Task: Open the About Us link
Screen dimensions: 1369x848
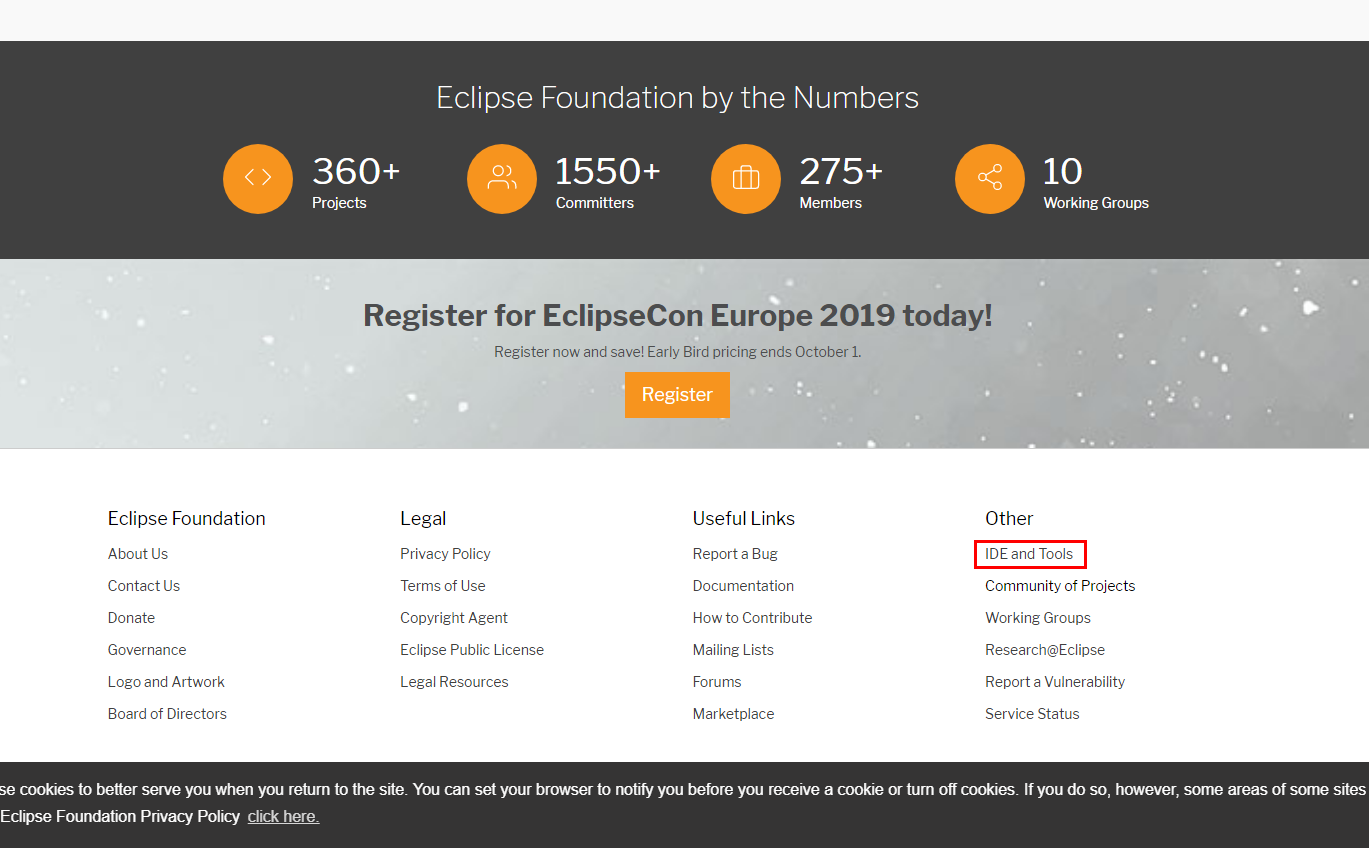Action: (138, 554)
